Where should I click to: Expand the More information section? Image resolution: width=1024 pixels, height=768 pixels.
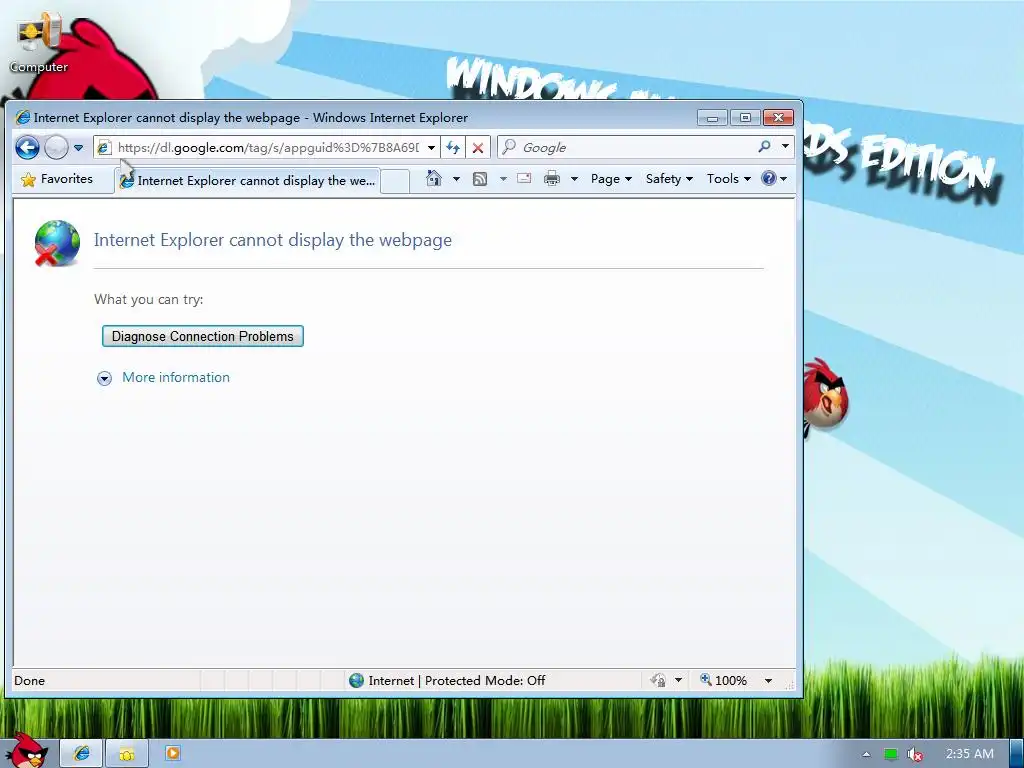click(x=104, y=378)
